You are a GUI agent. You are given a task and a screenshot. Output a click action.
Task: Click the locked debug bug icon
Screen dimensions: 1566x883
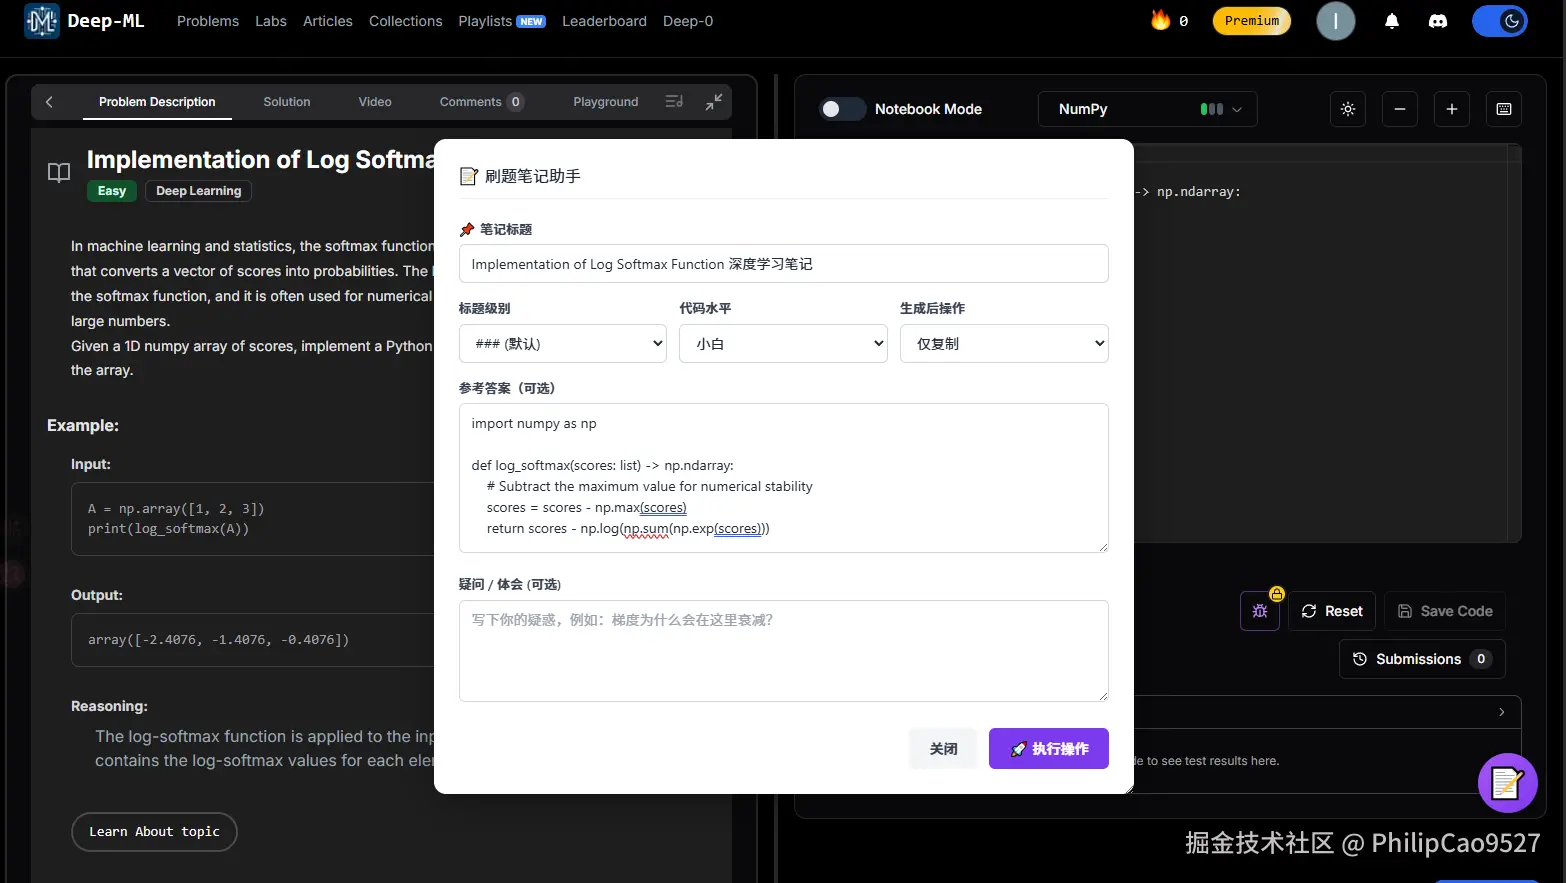coord(1260,611)
